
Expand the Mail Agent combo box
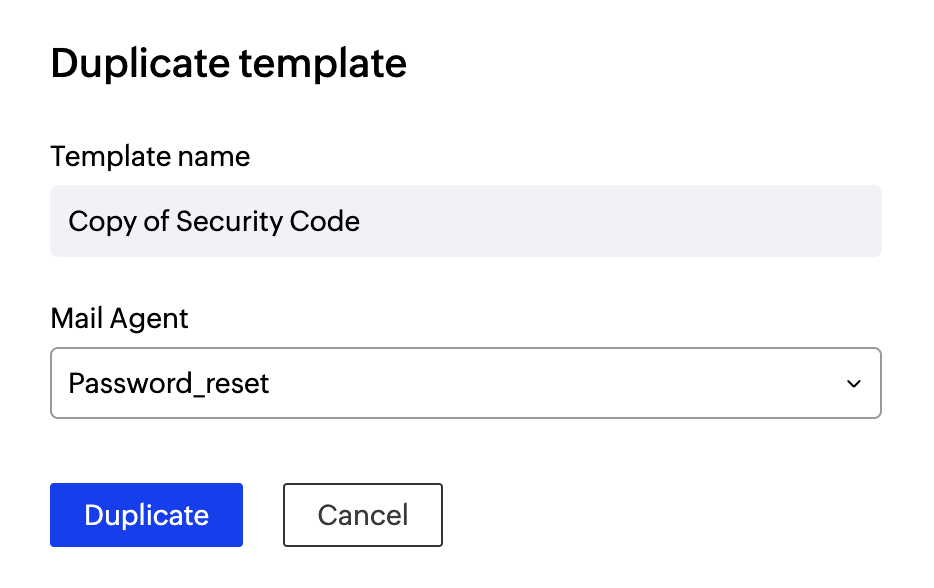pyautogui.click(x=465, y=383)
